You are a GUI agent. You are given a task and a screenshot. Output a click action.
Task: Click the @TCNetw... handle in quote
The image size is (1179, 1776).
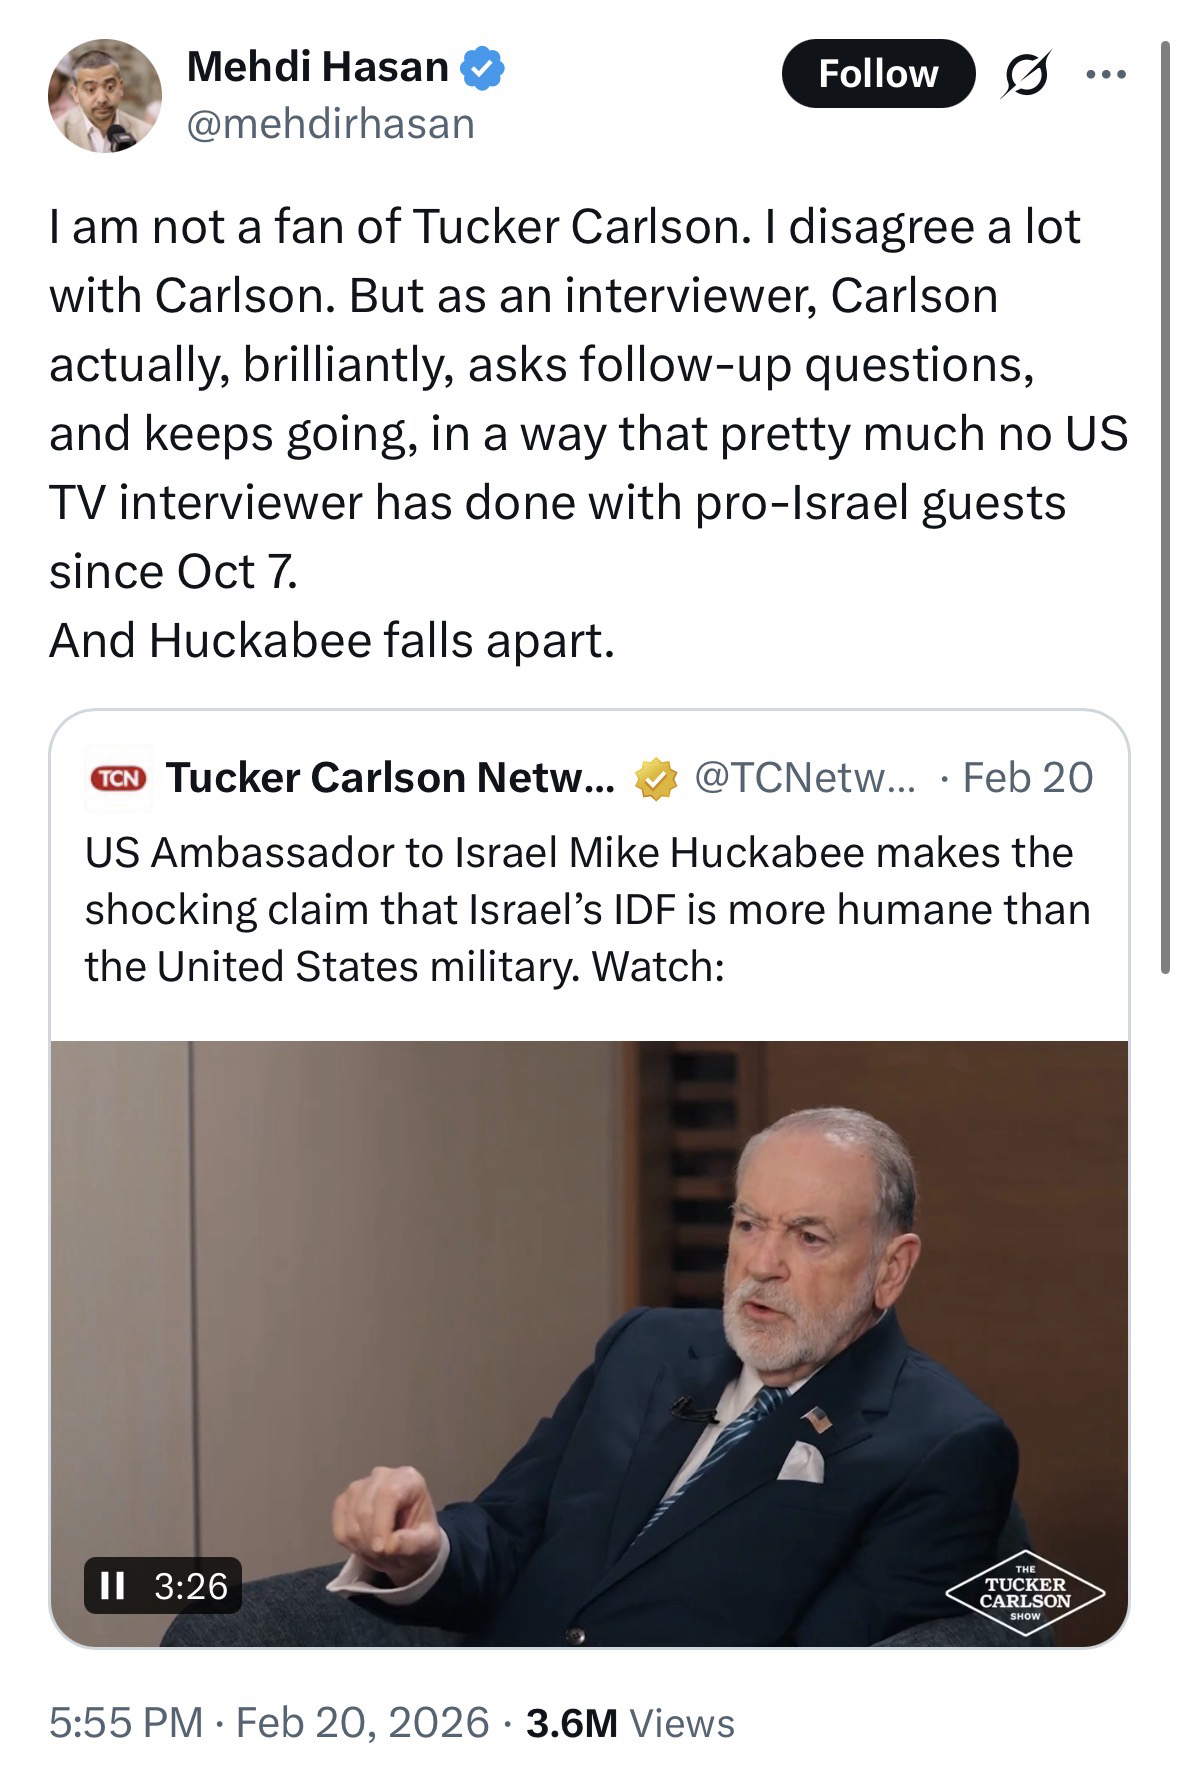[x=802, y=778]
